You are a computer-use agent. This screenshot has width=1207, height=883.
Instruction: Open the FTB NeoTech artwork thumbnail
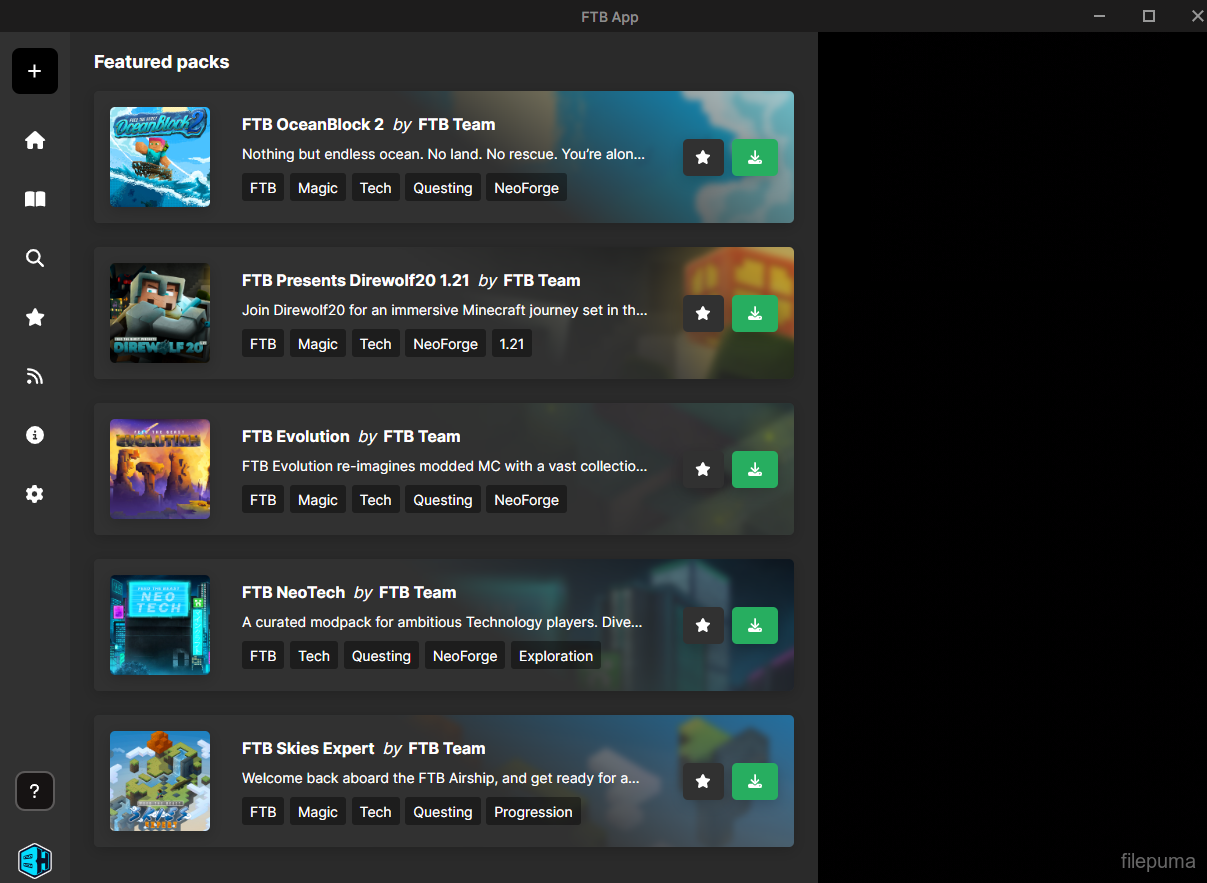(x=160, y=625)
